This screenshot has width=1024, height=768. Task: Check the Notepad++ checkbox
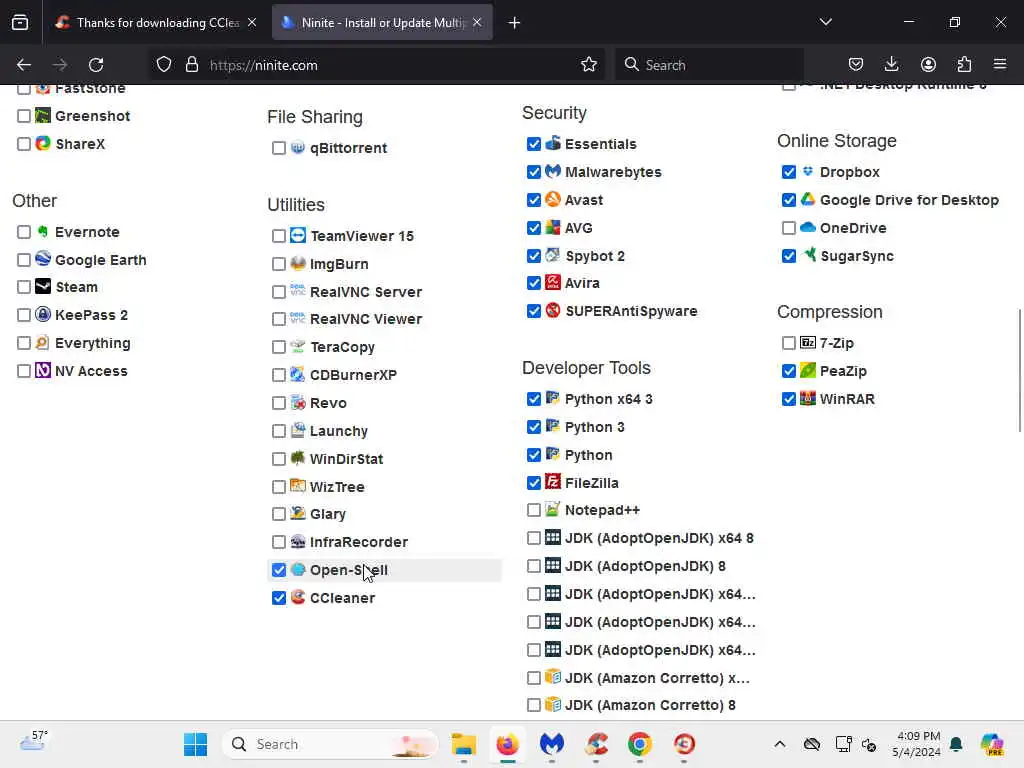pos(534,510)
